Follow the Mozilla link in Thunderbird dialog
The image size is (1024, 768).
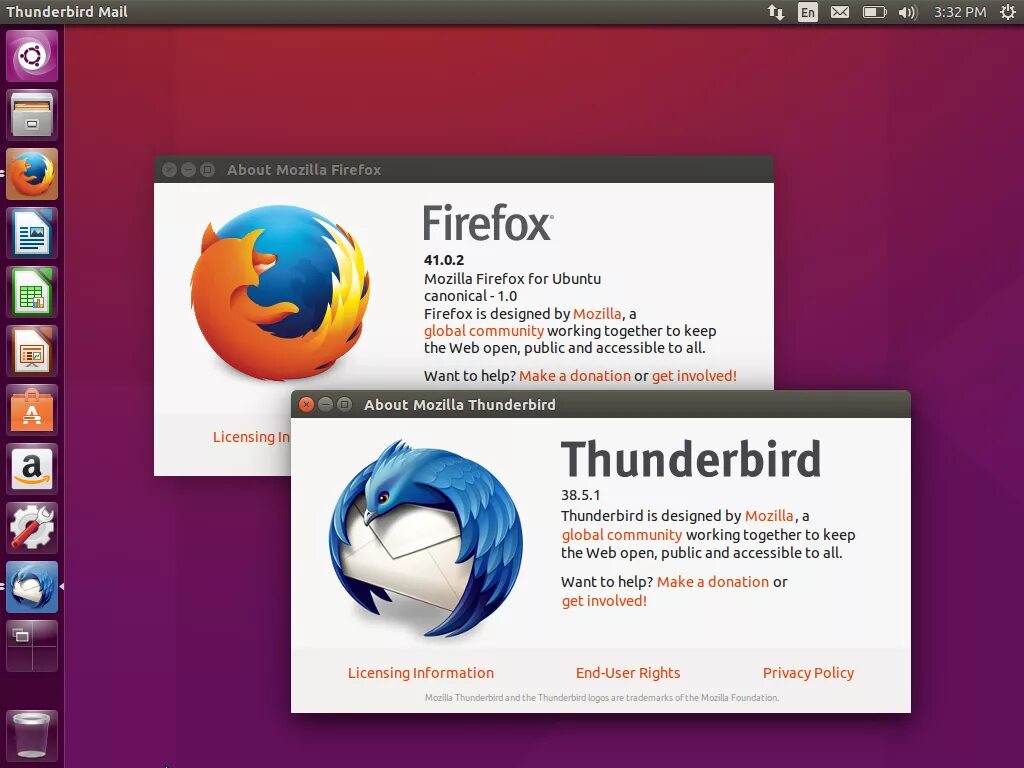click(x=769, y=516)
